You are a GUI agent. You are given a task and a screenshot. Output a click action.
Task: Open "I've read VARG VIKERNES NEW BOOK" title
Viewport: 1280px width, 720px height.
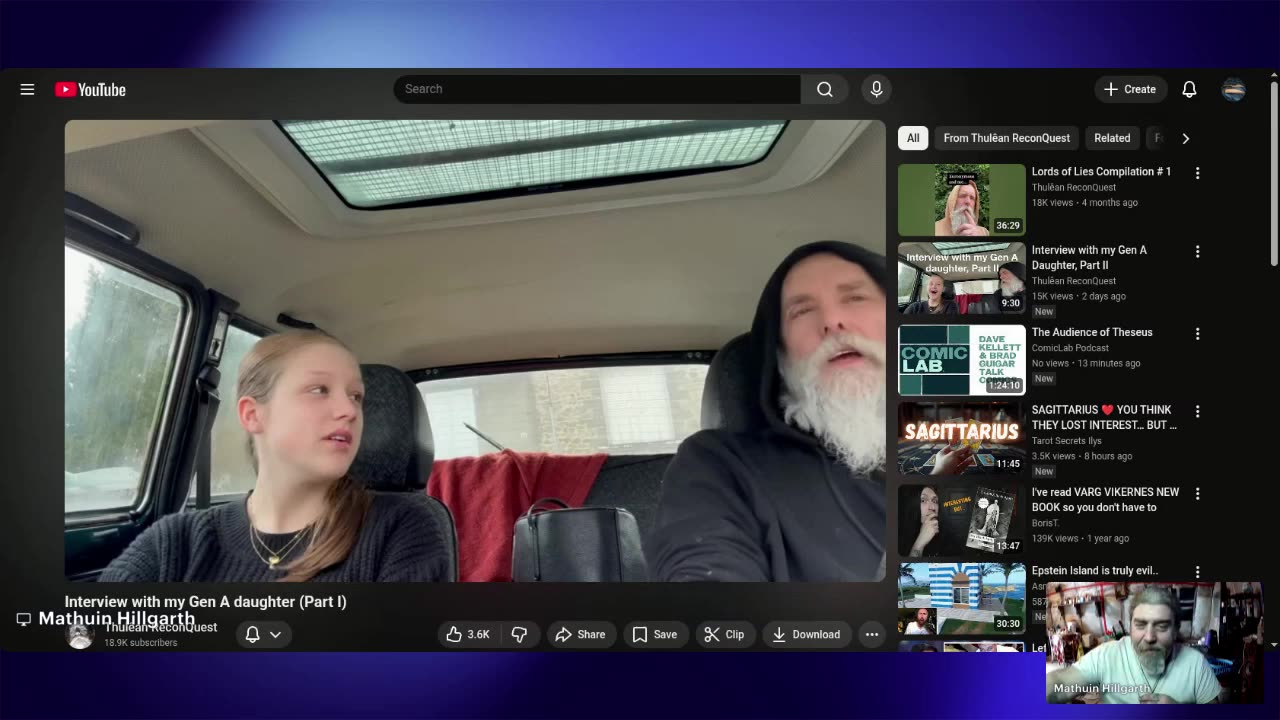[x=1105, y=499]
